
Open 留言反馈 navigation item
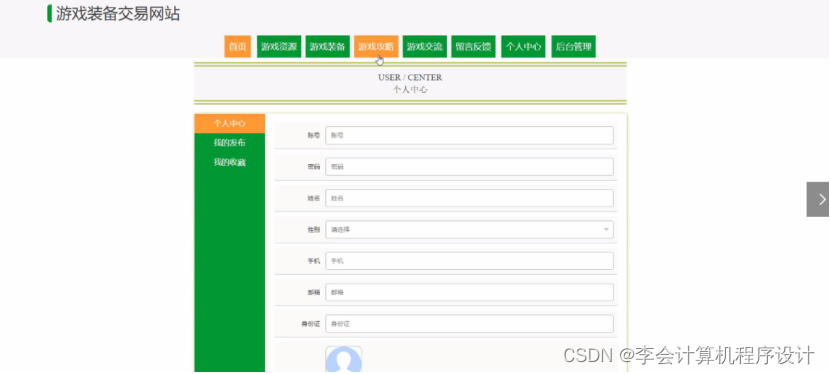(x=473, y=47)
